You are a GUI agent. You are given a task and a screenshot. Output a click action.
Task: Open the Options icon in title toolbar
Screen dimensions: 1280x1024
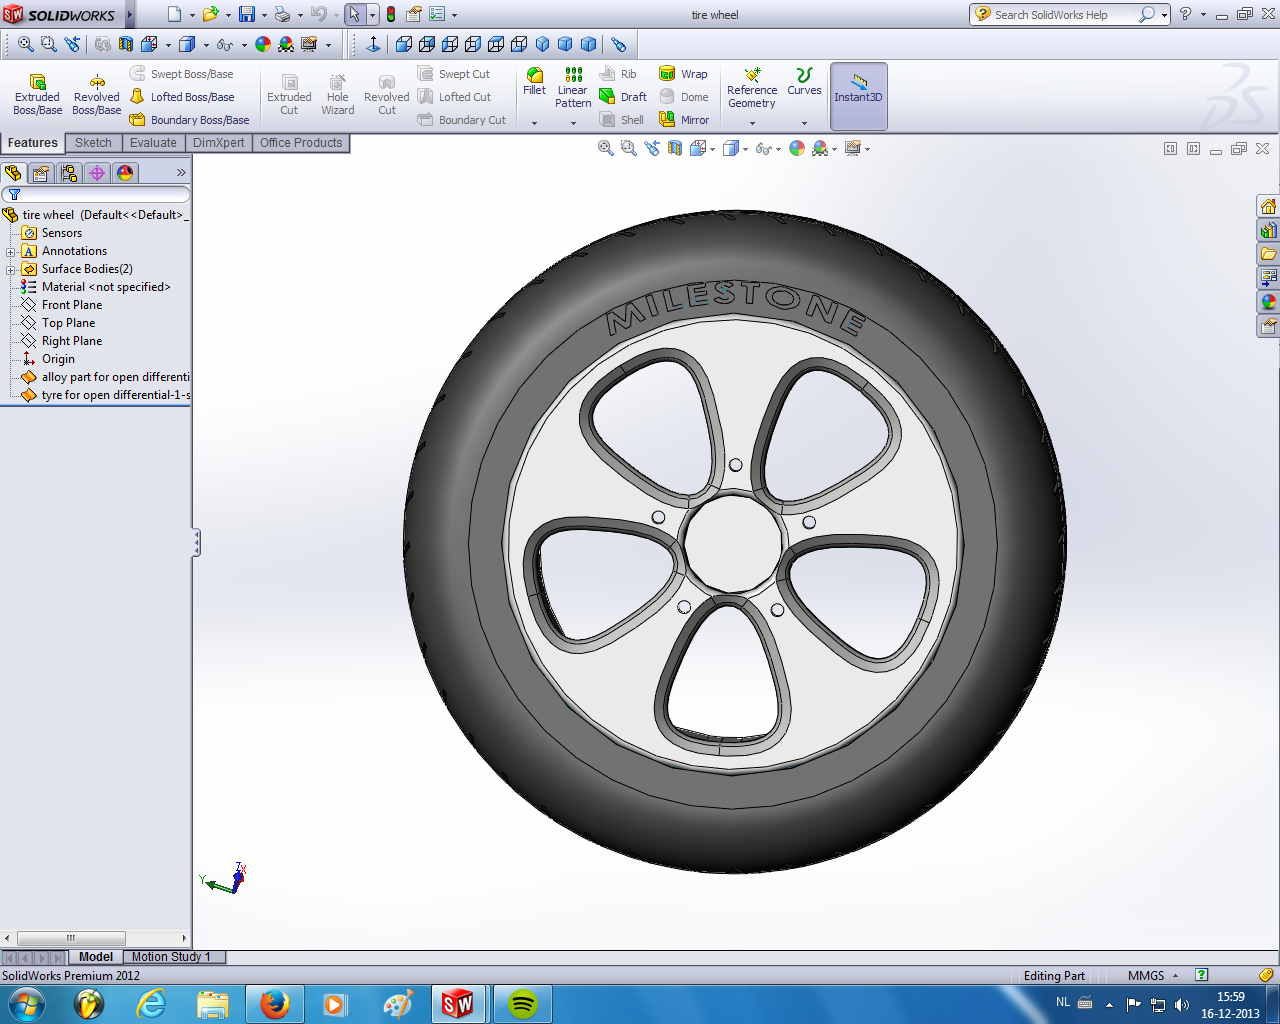coord(437,14)
